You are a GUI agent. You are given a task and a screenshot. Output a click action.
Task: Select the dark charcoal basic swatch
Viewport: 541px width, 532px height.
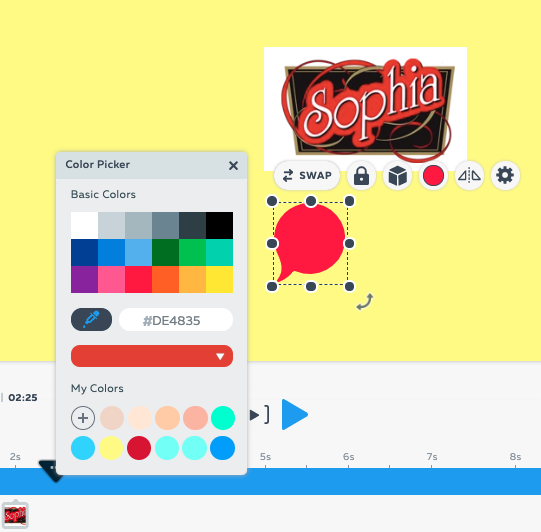click(193, 225)
